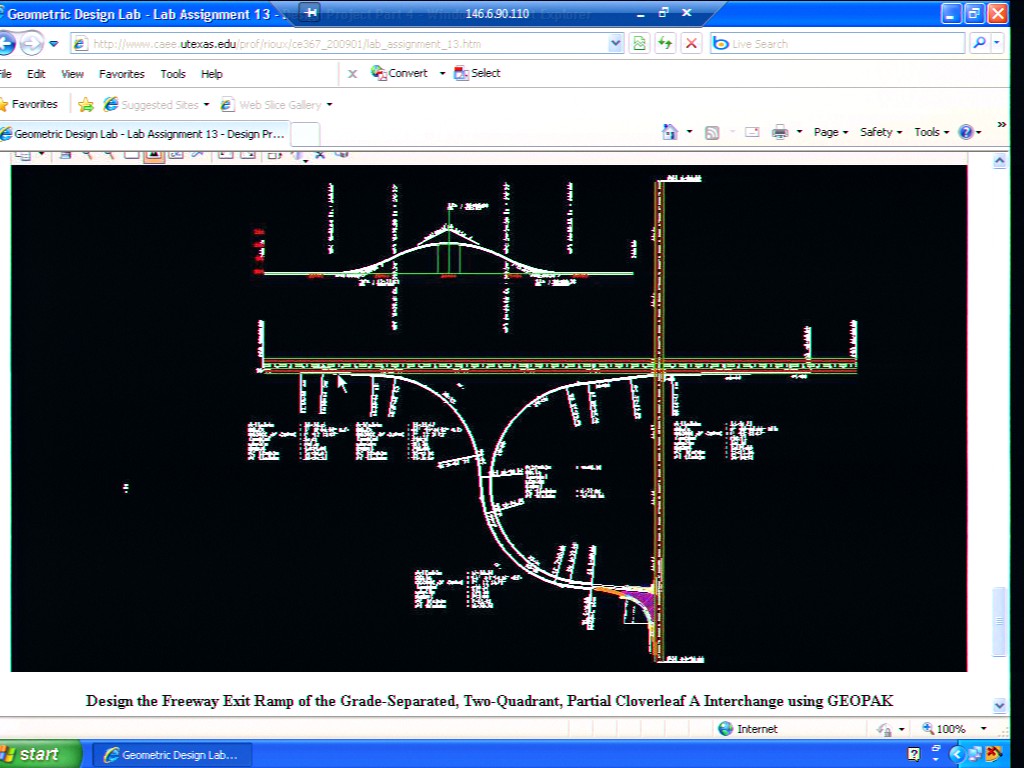Open the search provider options dropdown

997,43
